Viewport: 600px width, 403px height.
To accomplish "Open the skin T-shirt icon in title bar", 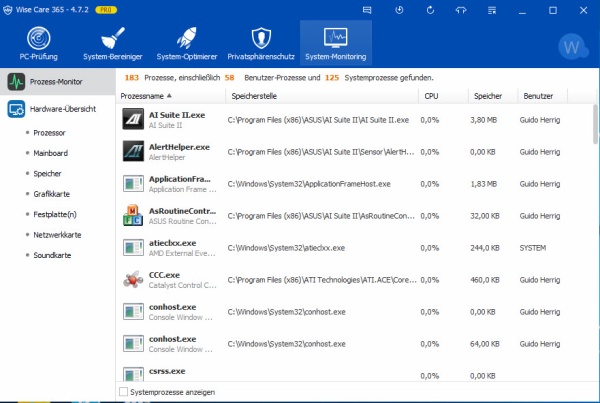I will point(461,10).
